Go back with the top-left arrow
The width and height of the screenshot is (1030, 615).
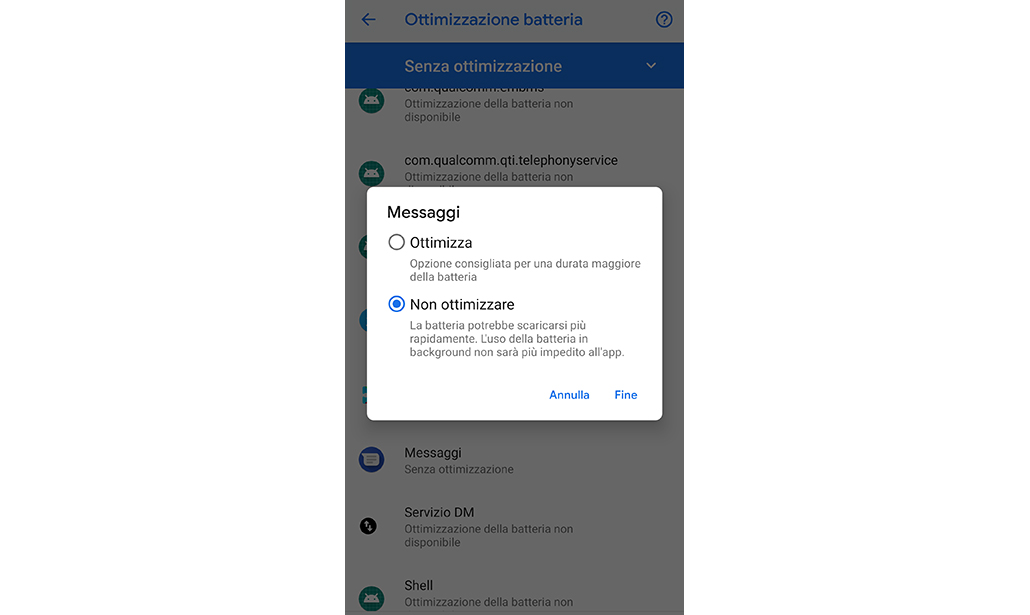click(x=369, y=20)
